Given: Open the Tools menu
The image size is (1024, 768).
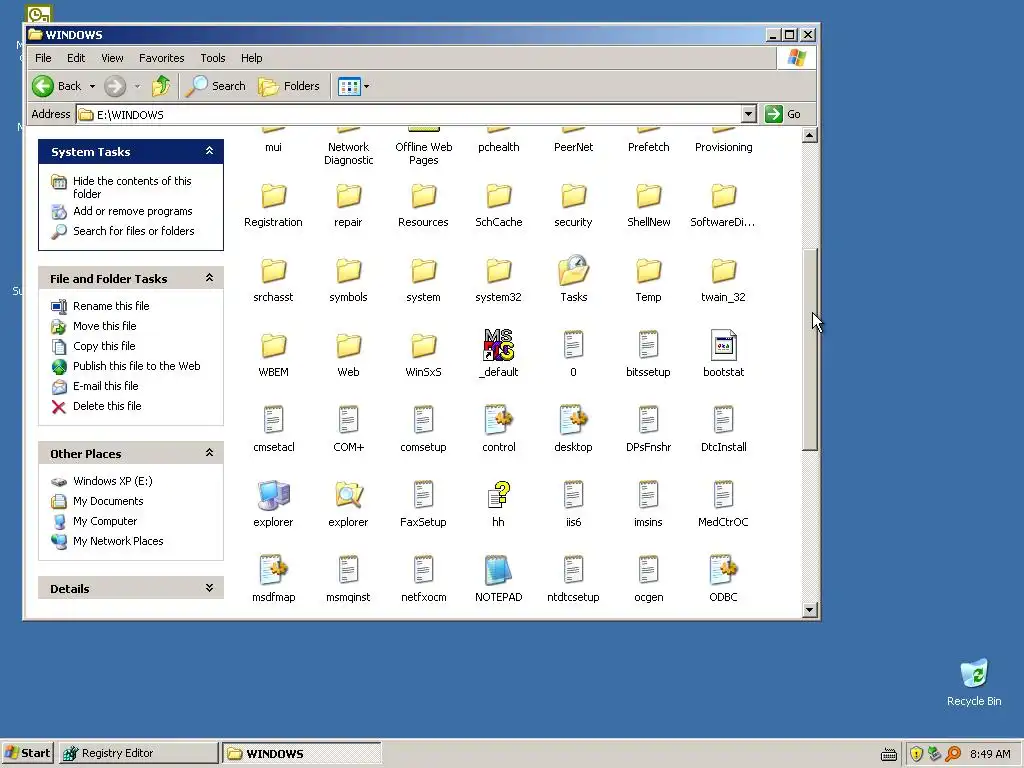Looking at the screenshot, I should (x=213, y=58).
